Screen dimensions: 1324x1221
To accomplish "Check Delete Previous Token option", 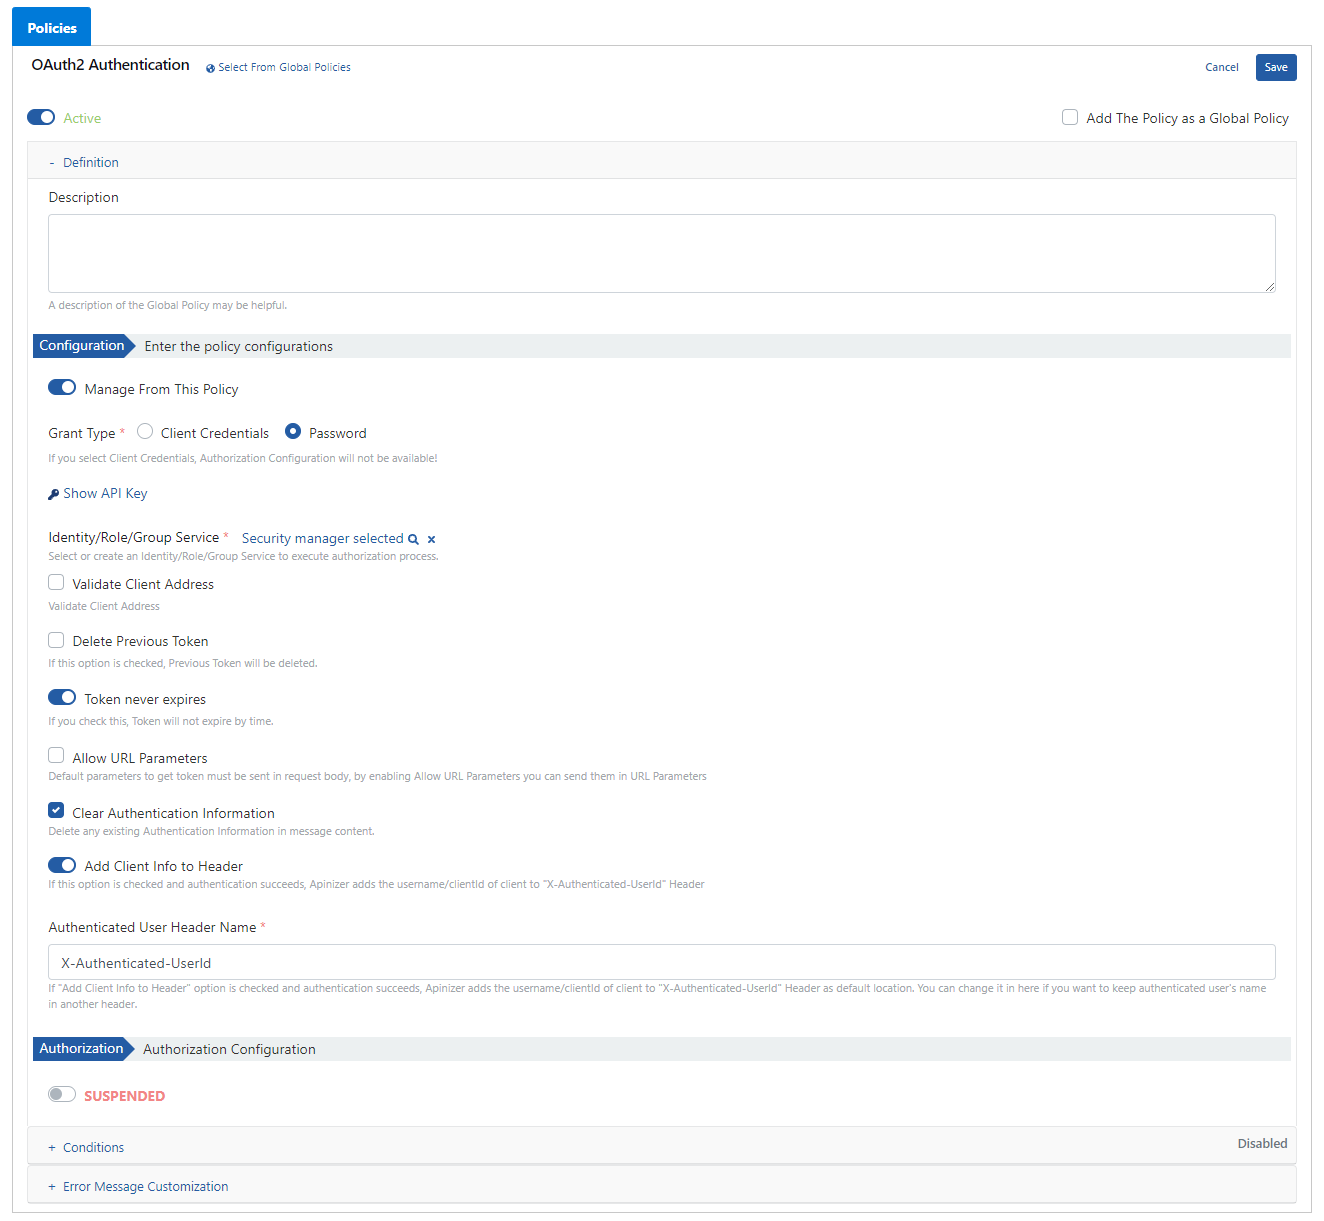I will coord(56,640).
